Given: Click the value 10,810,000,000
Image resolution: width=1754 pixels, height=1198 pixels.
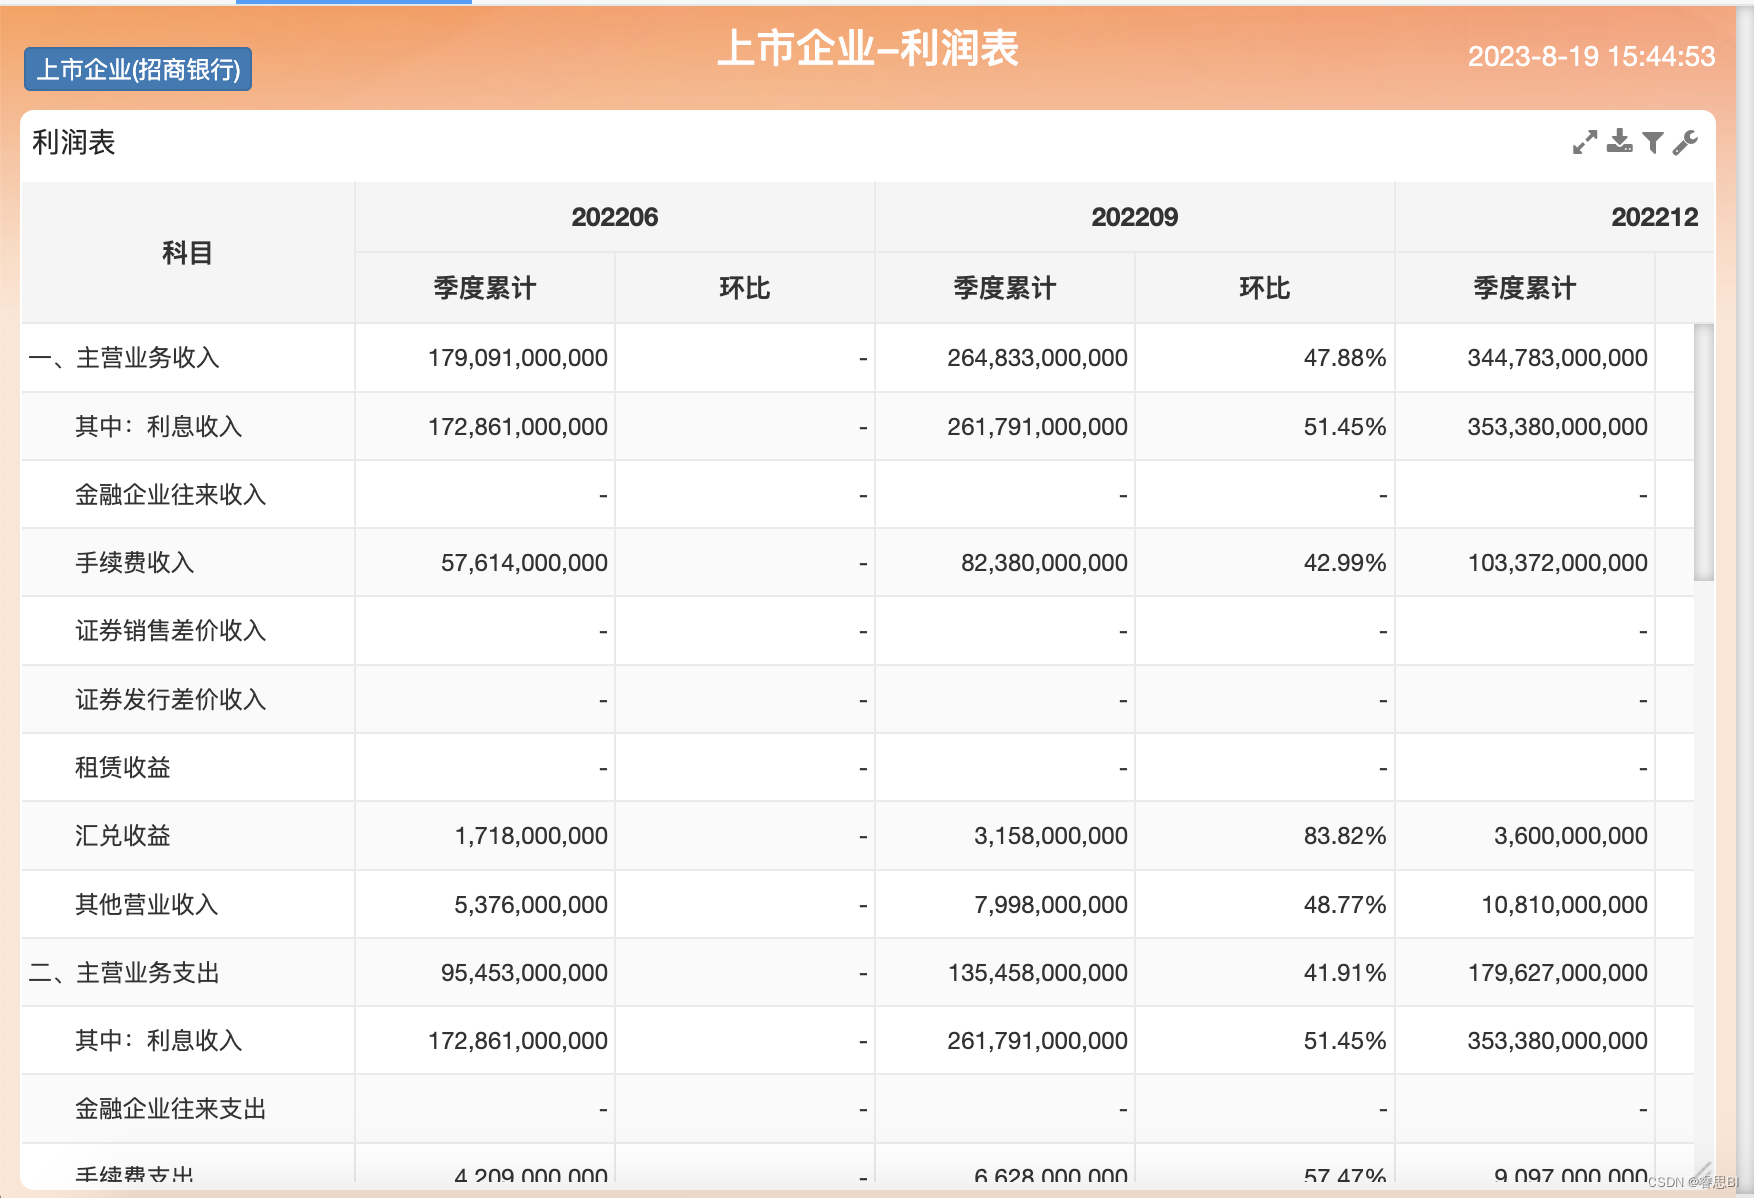Looking at the screenshot, I should point(1565,905).
